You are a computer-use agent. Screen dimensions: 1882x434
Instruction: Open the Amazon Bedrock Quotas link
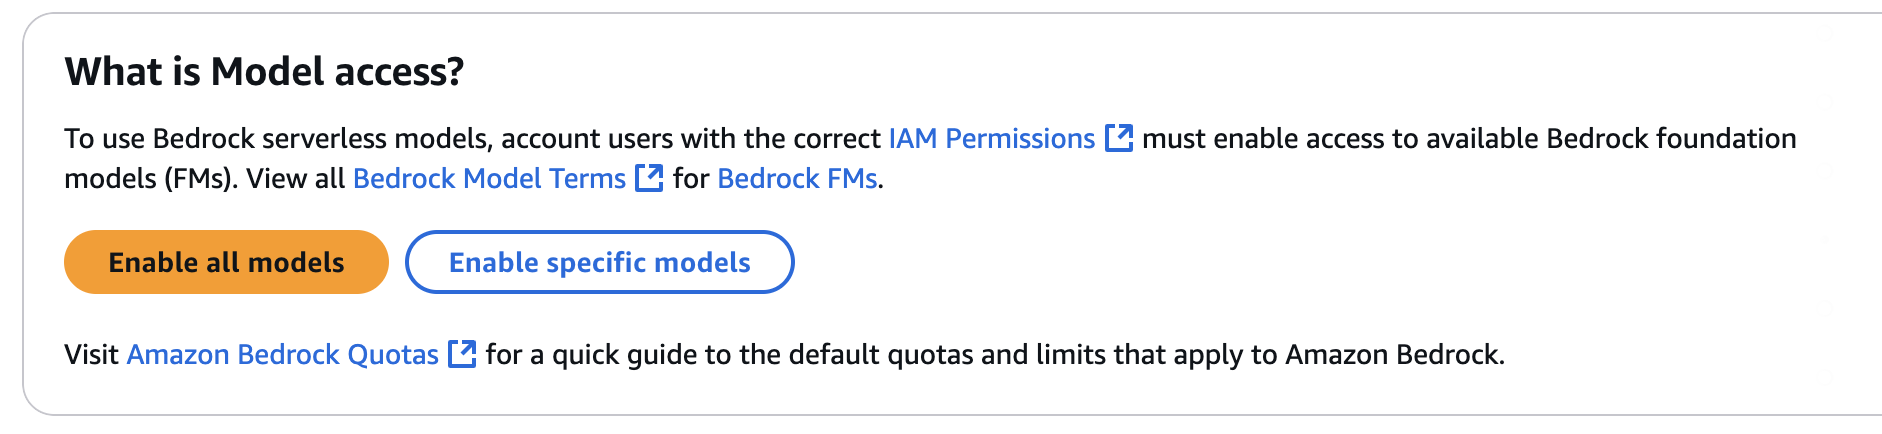(282, 354)
